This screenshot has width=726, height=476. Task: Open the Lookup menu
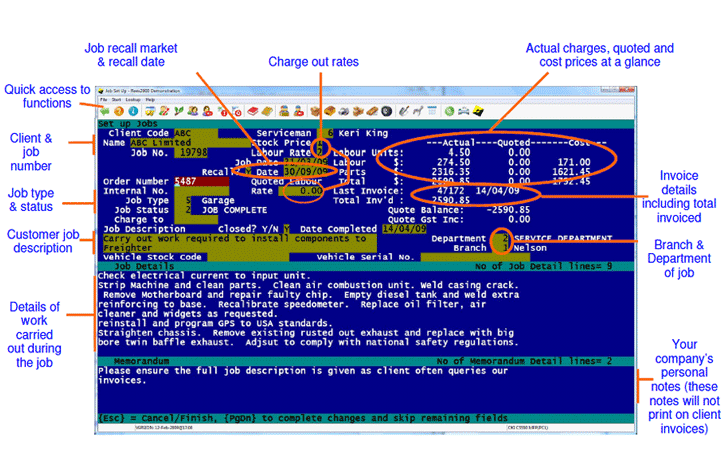tap(130, 100)
